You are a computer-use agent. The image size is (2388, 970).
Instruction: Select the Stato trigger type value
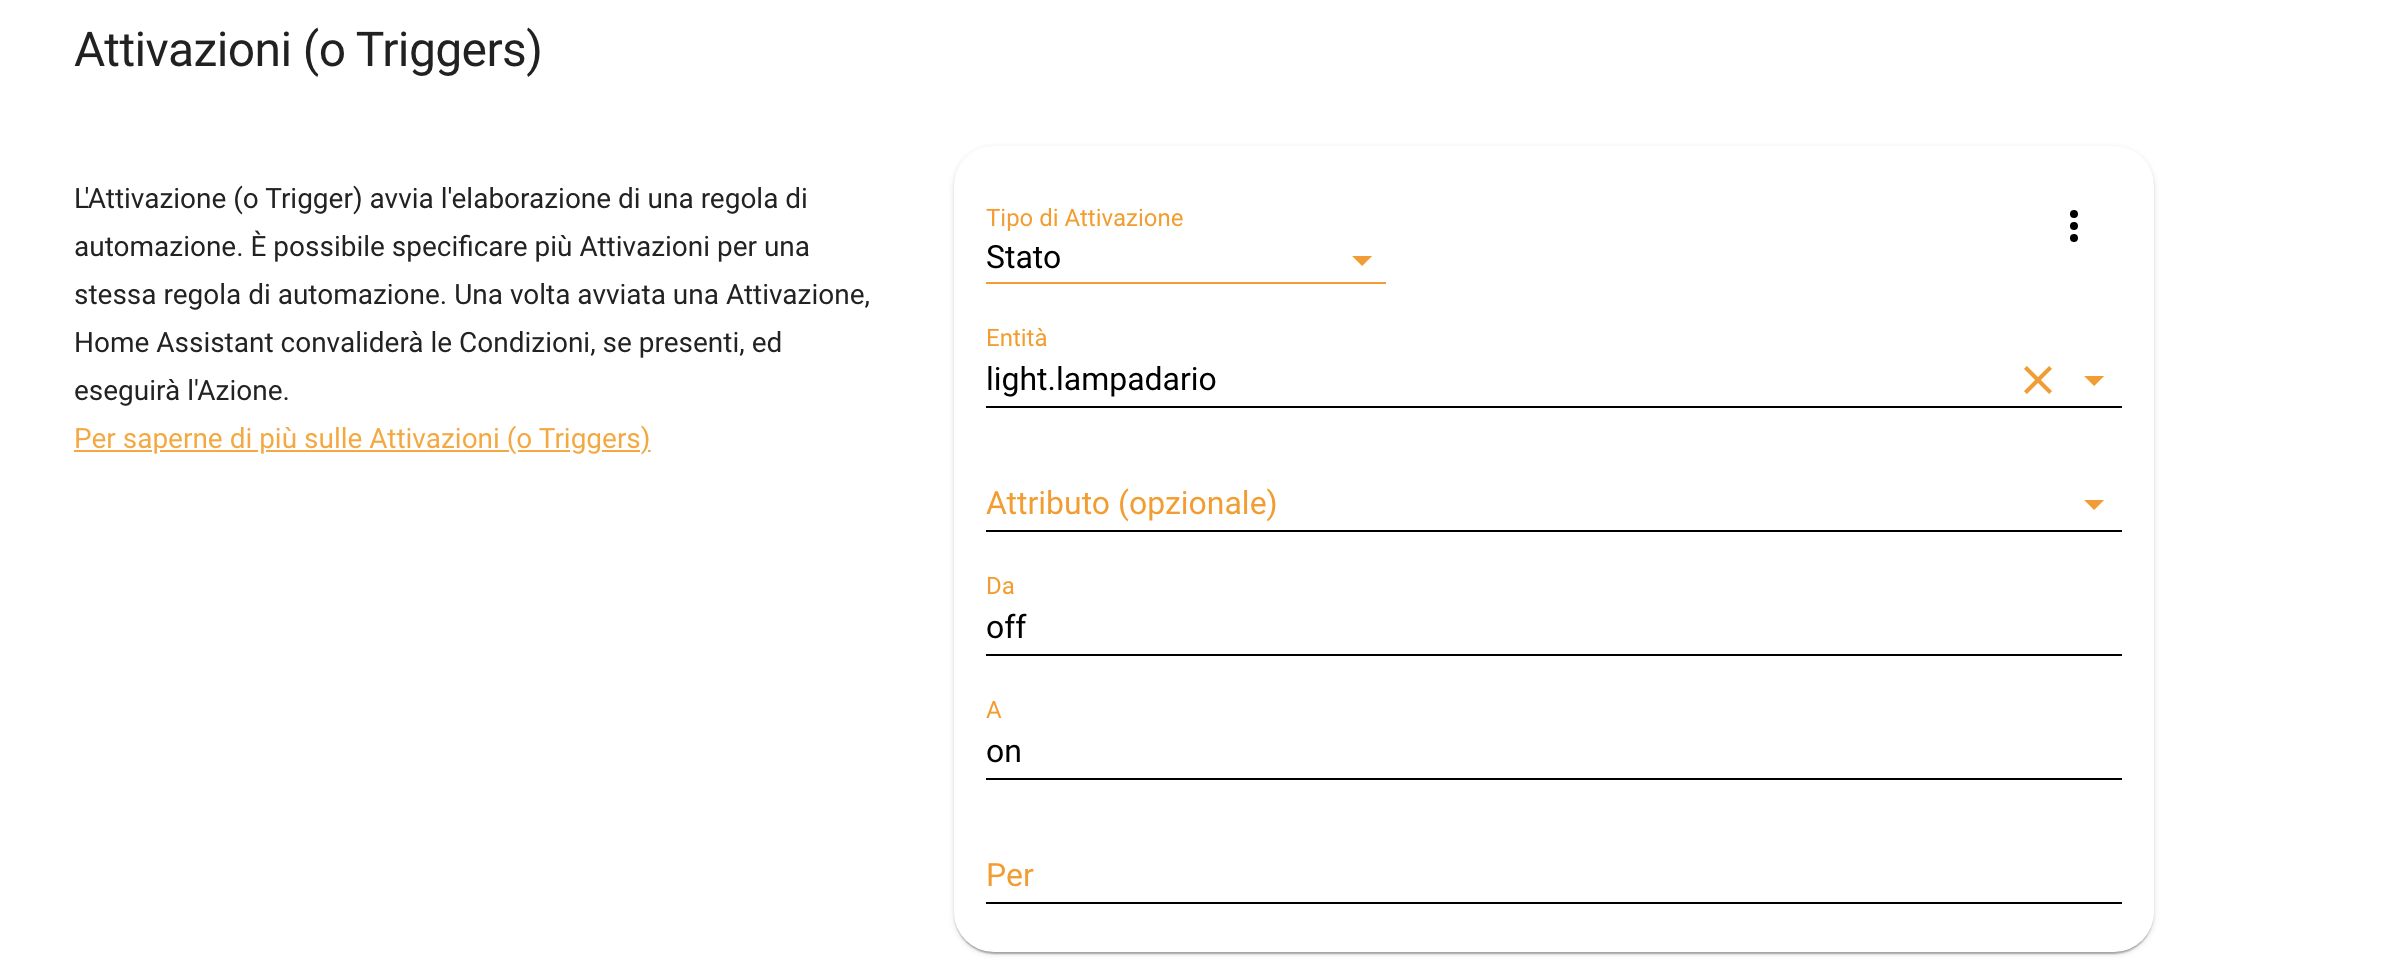(1023, 258)
